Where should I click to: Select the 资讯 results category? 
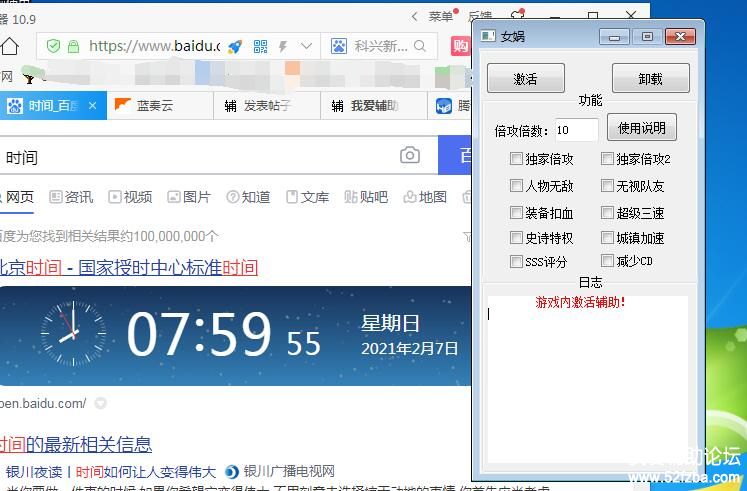71,197
